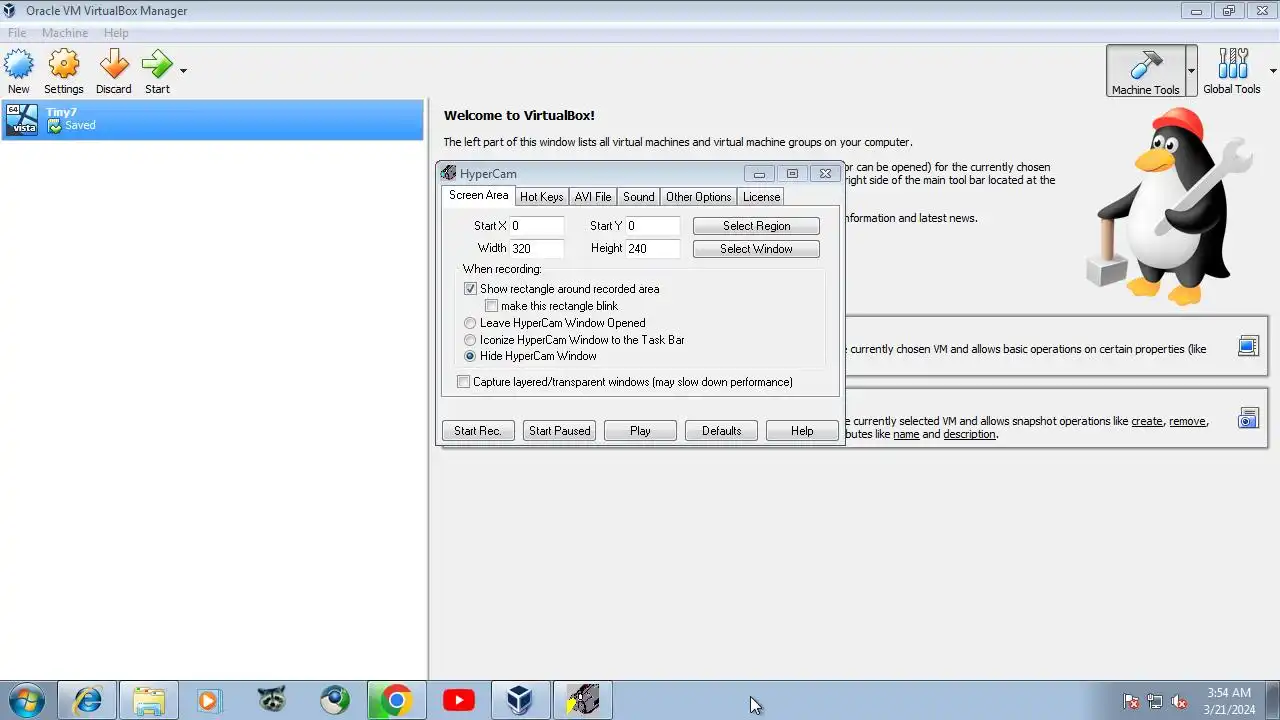Screen dimensions: 1280x720
Task: Click the Tiny7 Vista OS icon
Action: click(x=22, y=120)
